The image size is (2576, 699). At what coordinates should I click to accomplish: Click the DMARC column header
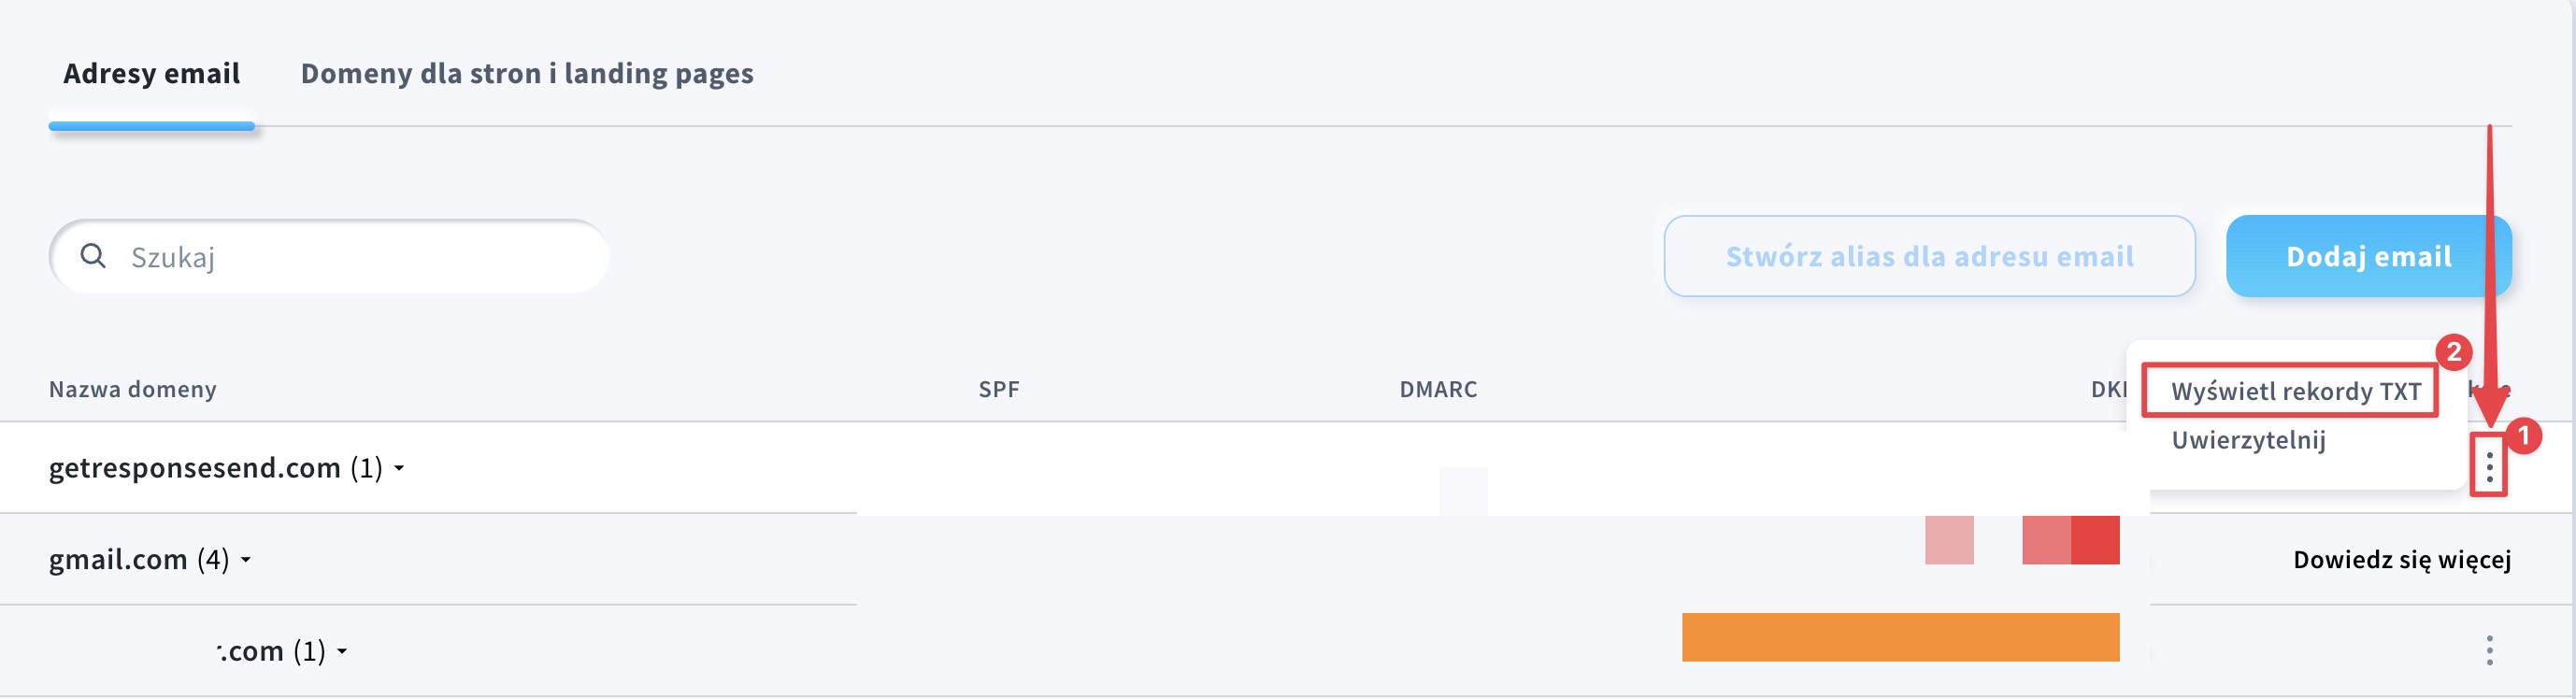pos(1437,389)
